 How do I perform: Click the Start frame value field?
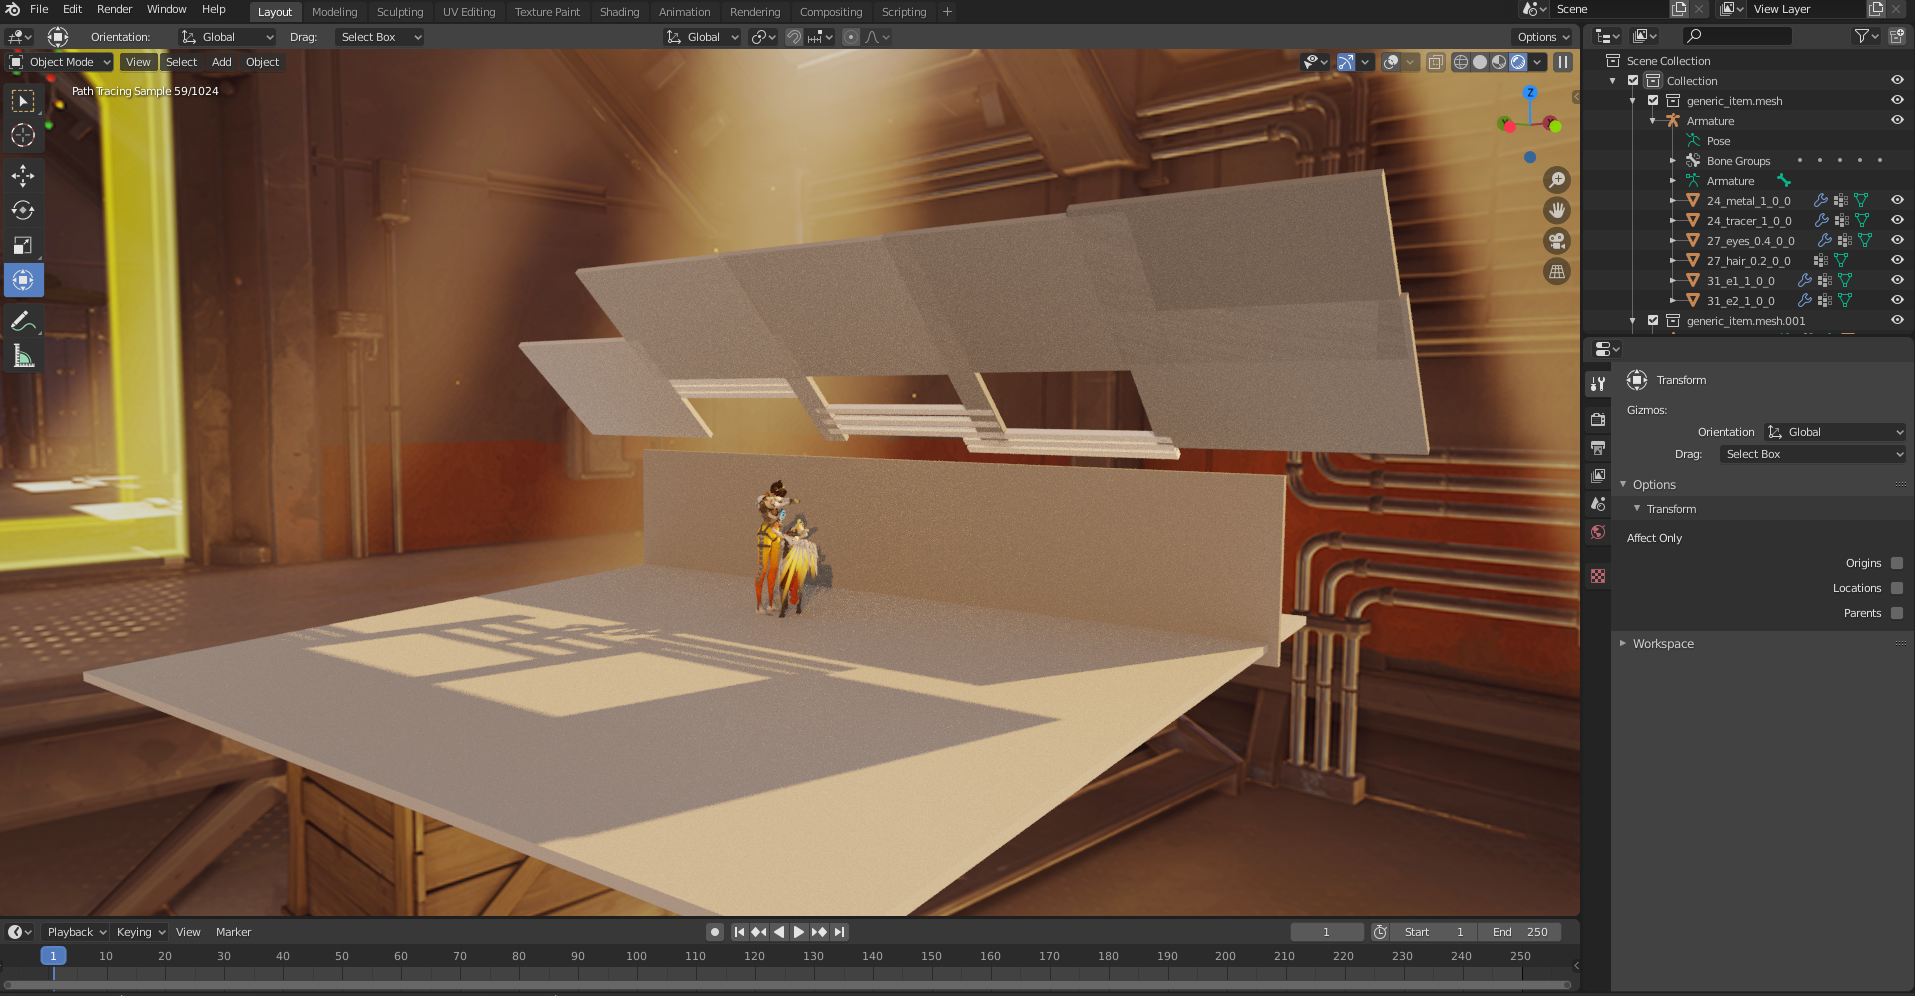1435,932
